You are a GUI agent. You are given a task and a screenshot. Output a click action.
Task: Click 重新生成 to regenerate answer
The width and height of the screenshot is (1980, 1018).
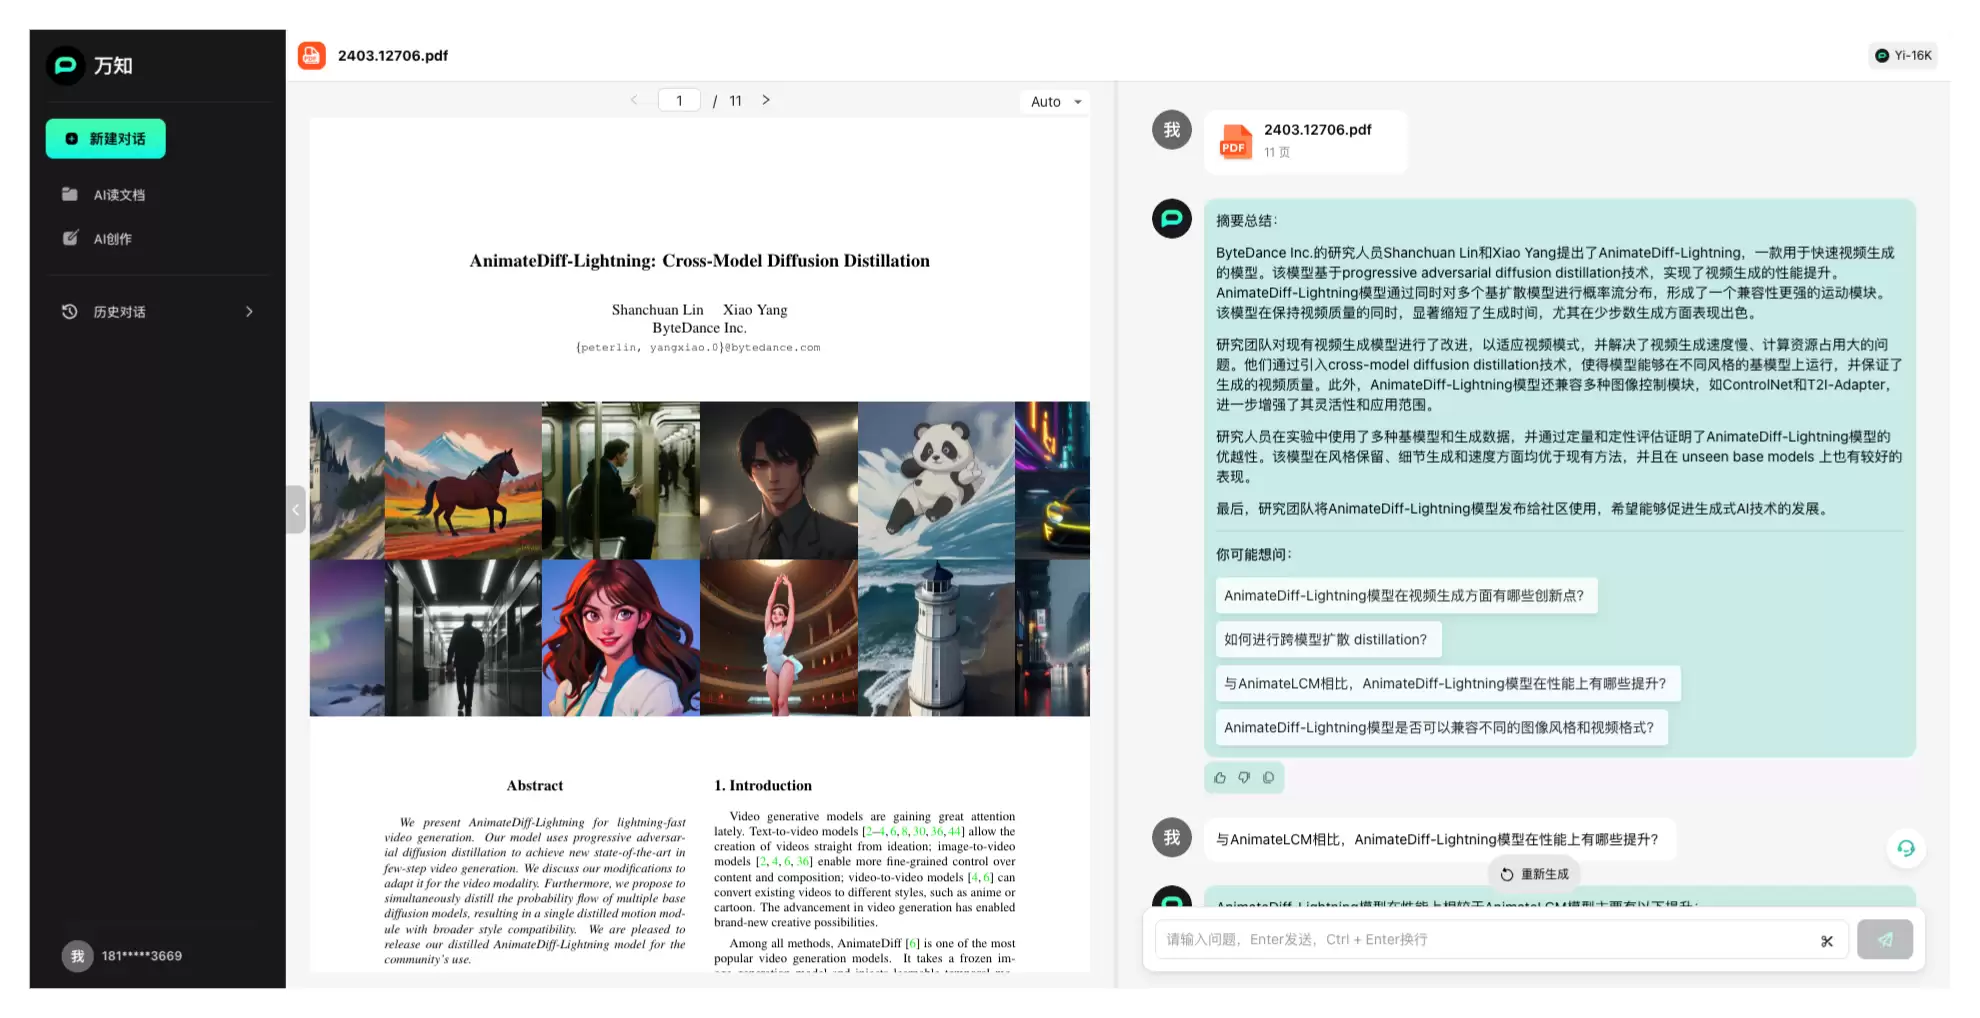click(x=1534, y=874)
